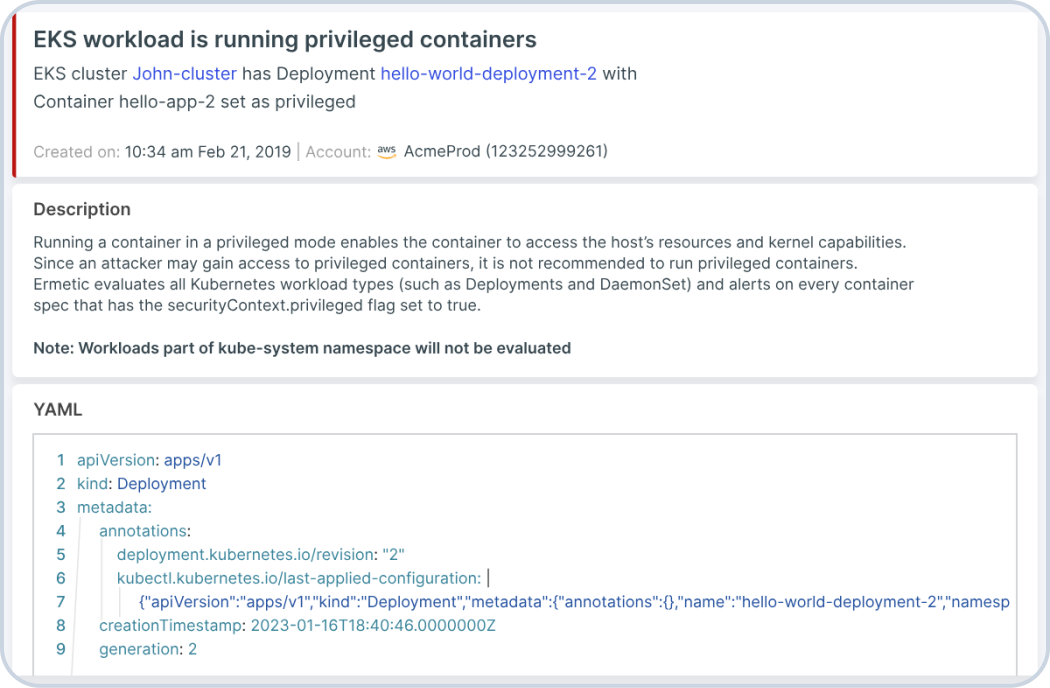
Task: Click the securityContext.privileged sentence in description
Action: [x=257, y=305]
